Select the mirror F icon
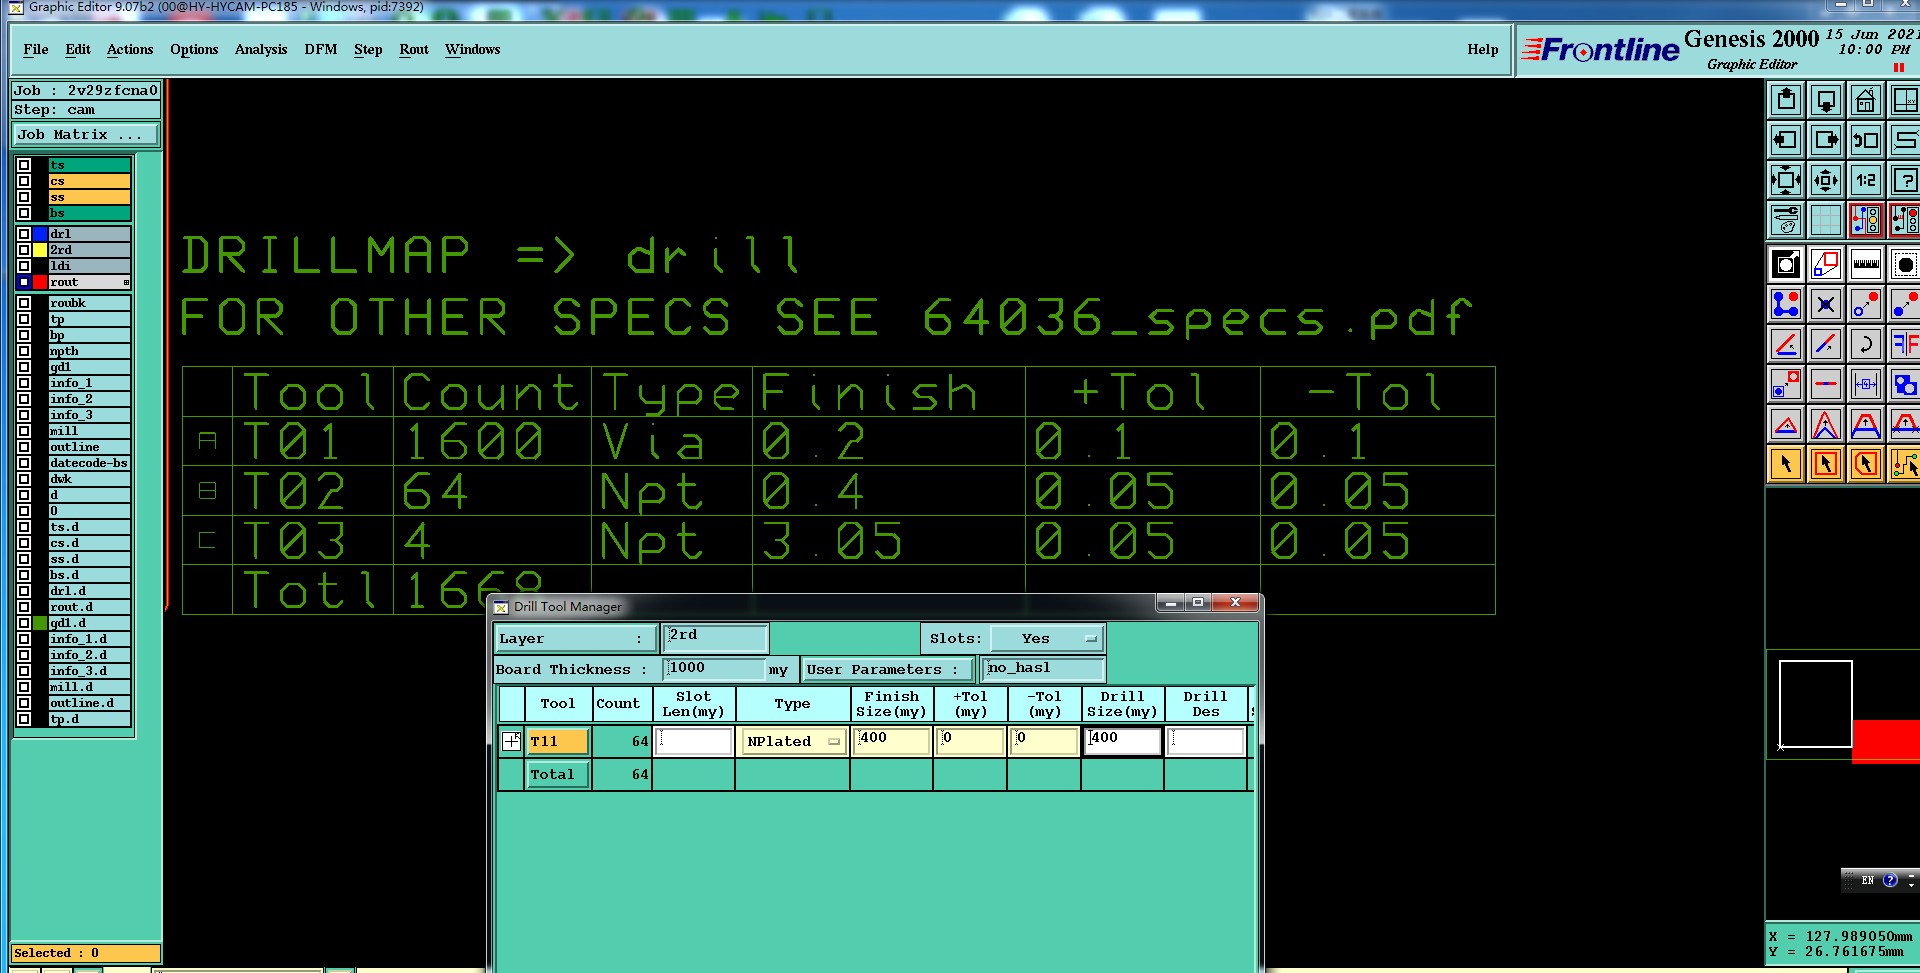This screenshot has width=1920, height=973. click(x=1904, y=345)
